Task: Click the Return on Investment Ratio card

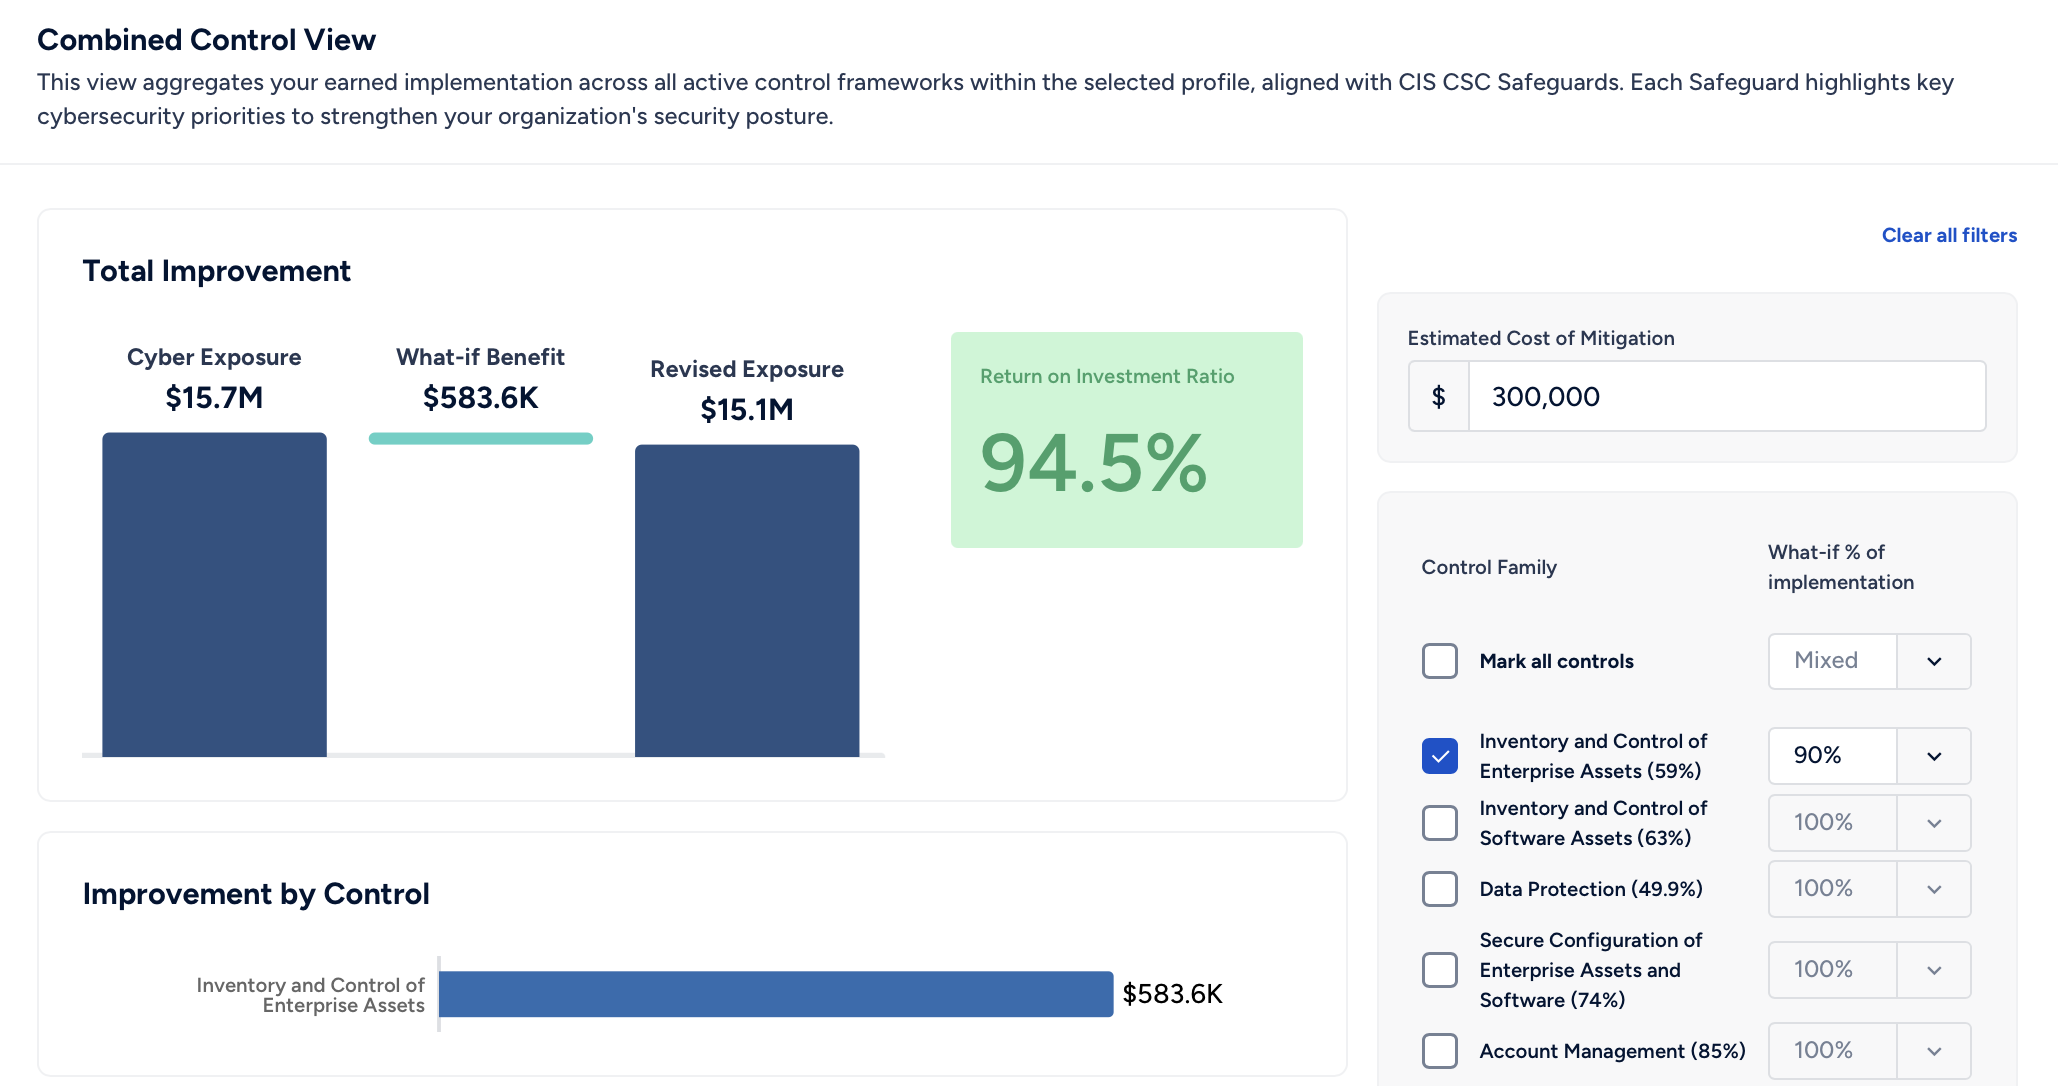Action: [x=1126, y=440]
